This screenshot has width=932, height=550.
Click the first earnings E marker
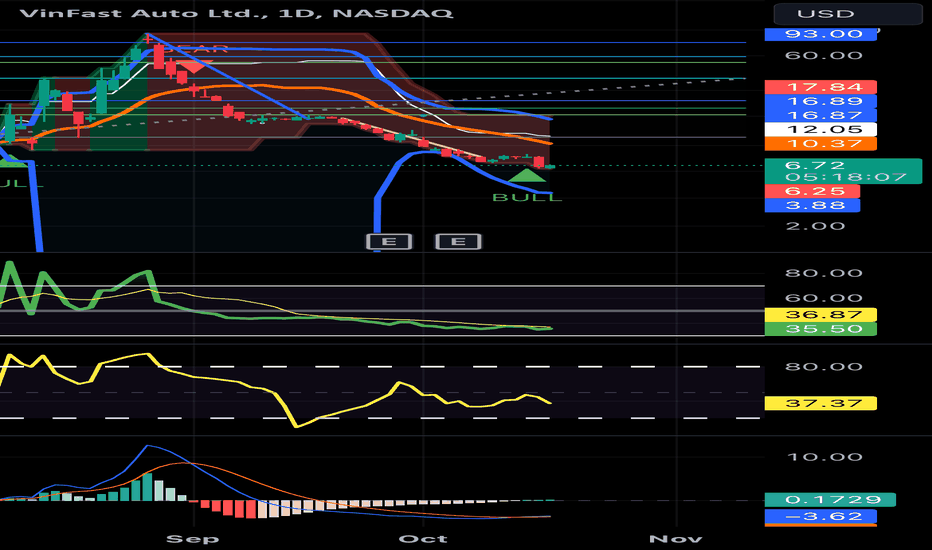pos(389,241)
